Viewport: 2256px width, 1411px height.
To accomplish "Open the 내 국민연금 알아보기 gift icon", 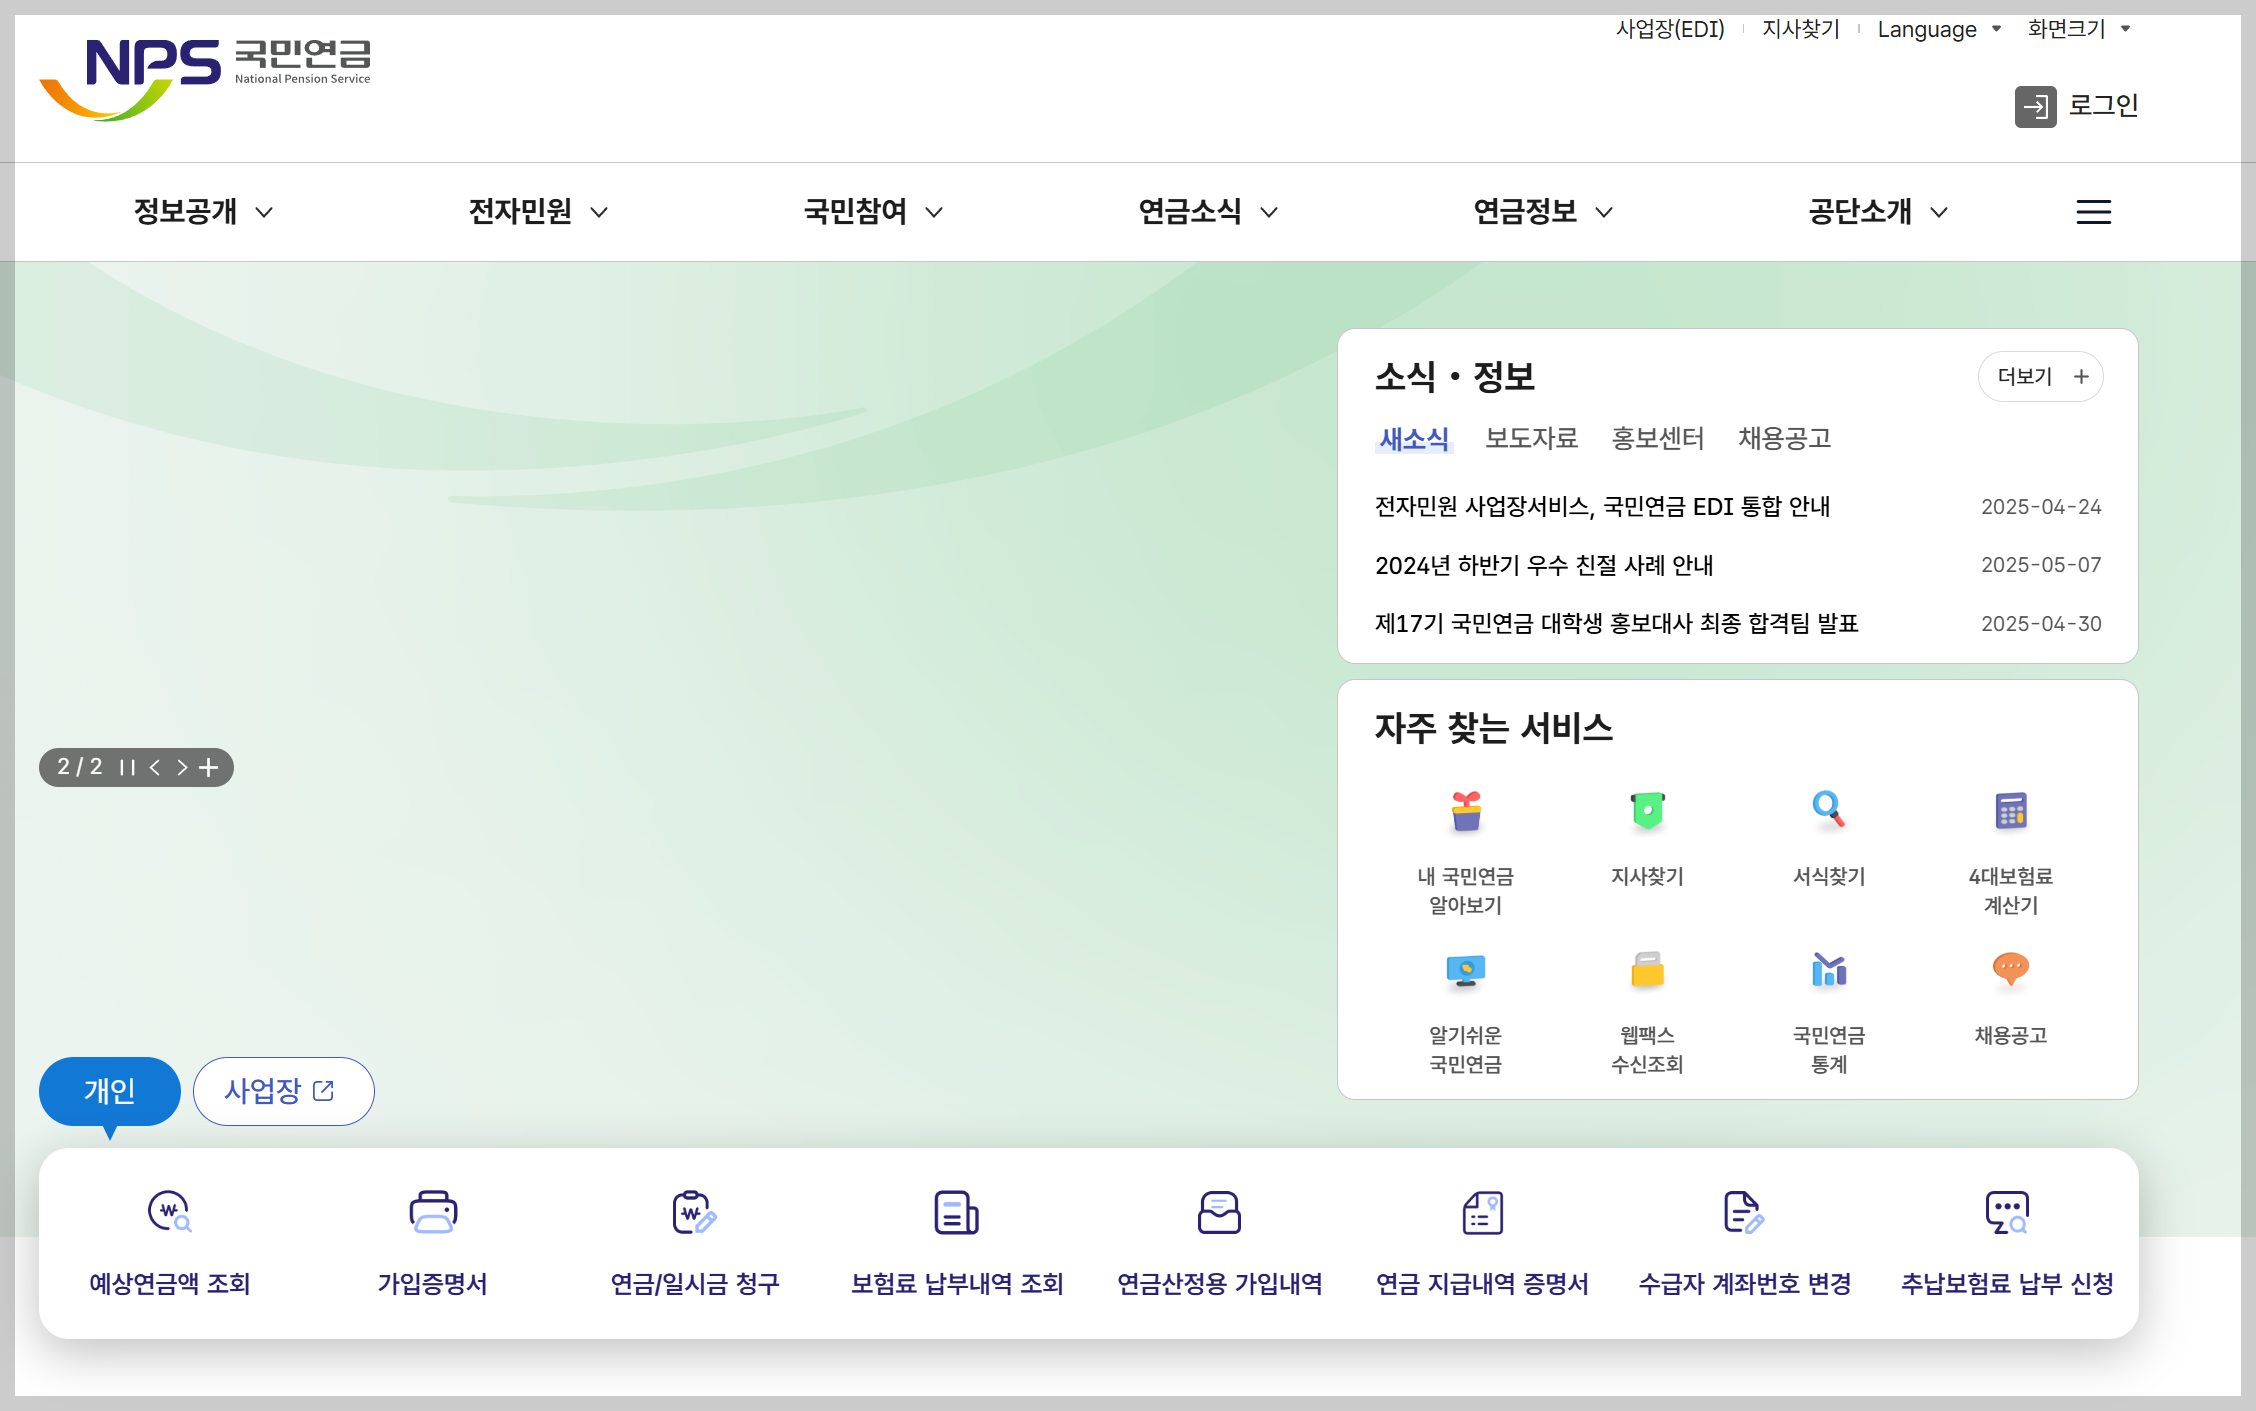I will tap(1465, 811).
